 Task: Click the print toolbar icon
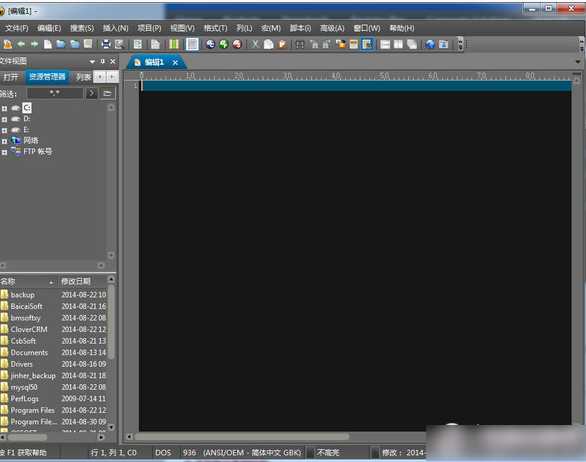(x=106, y=44)
